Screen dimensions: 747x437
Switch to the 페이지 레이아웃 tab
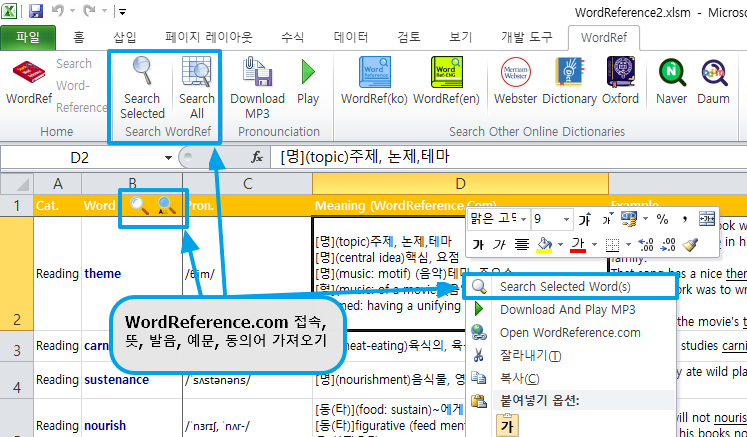[x=209, y=37]
